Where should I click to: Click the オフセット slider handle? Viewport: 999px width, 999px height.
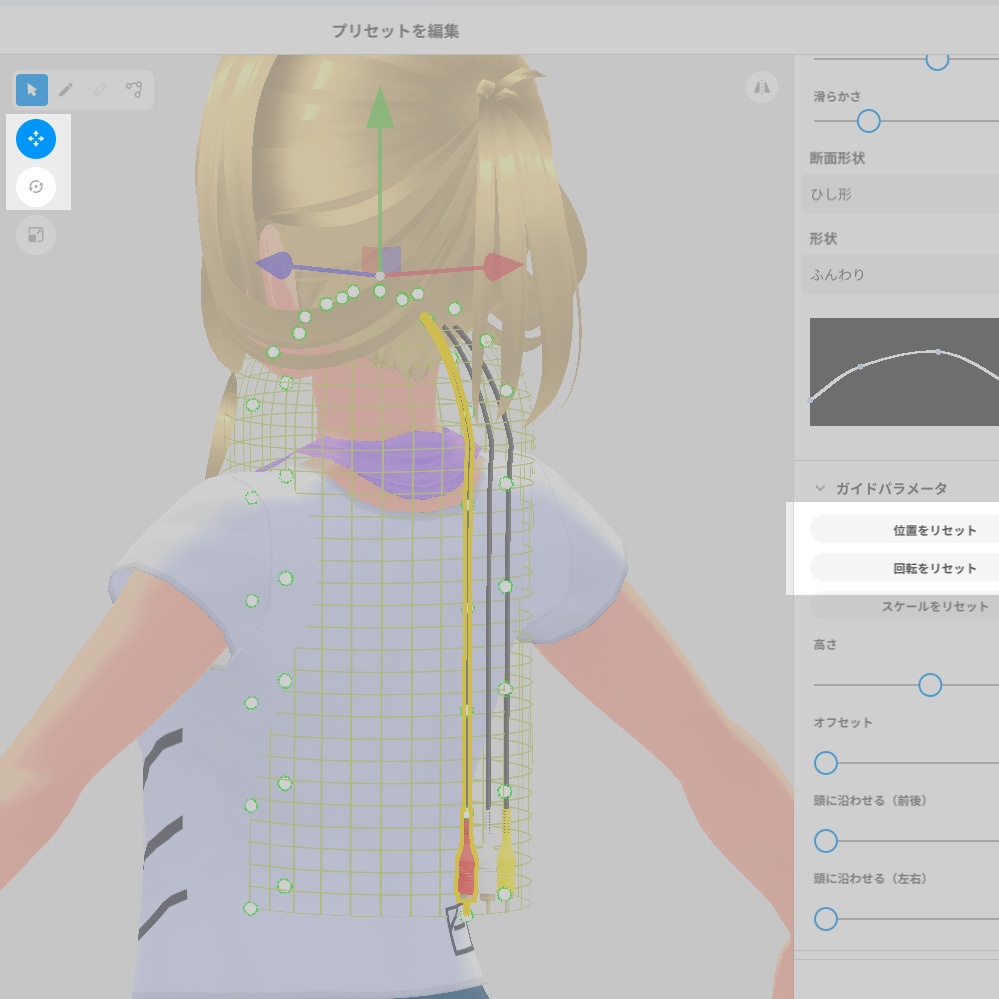[x=825, y=763]
